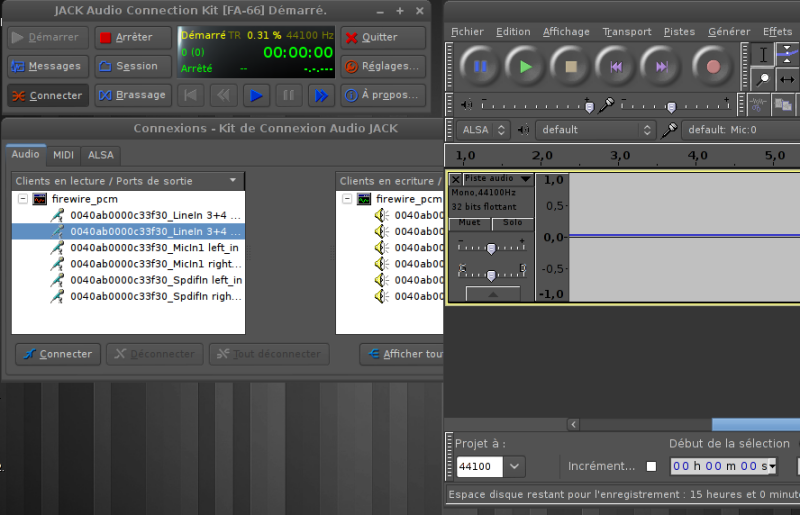Screen dimensions: 800x515
Task: Click the JACK Démarrer button
Action: [48, 37]
